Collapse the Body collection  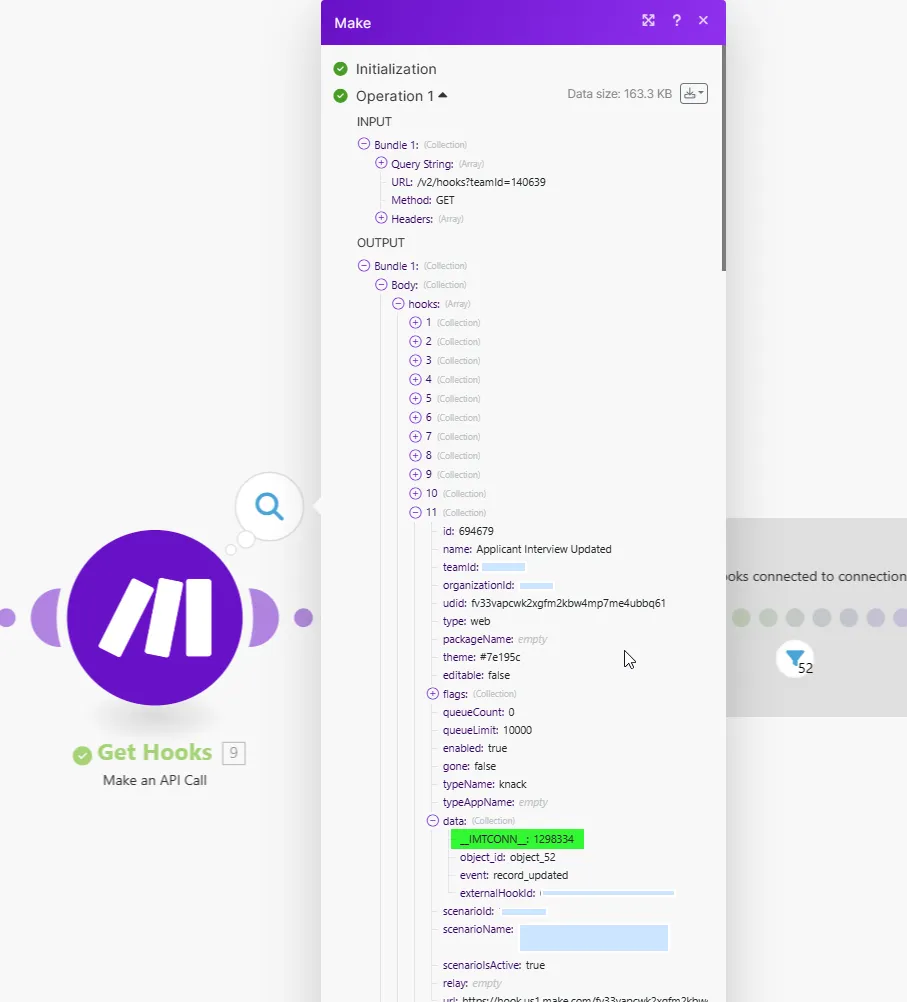pyautogui.click(x=381, y=285)
